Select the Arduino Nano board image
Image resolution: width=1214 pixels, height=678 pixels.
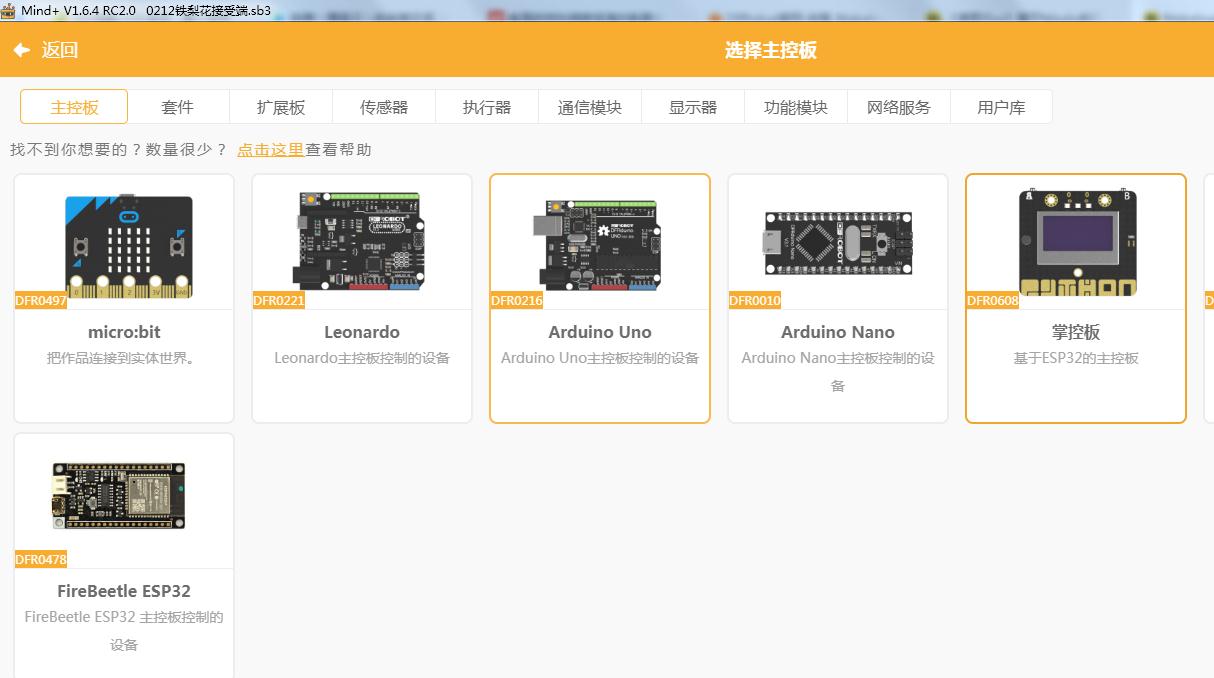tap(838, 242)
